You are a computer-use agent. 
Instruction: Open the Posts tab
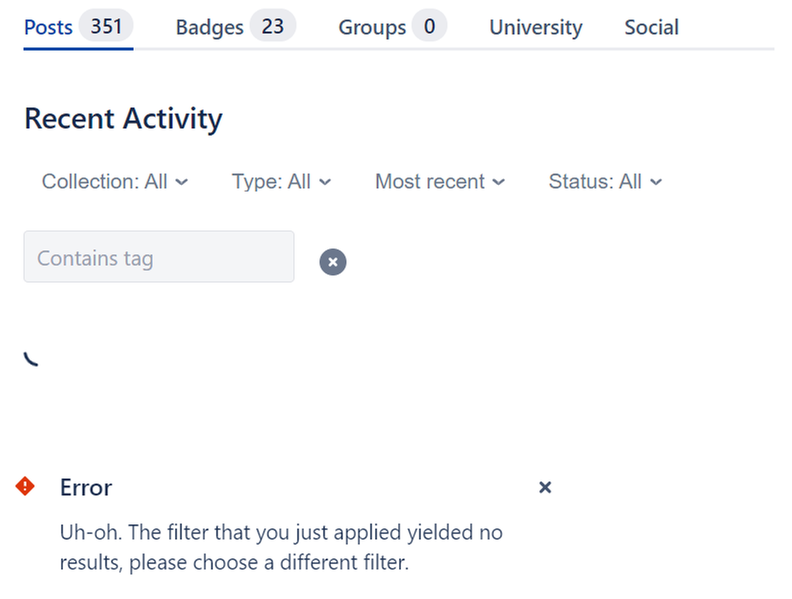[78, 27]
